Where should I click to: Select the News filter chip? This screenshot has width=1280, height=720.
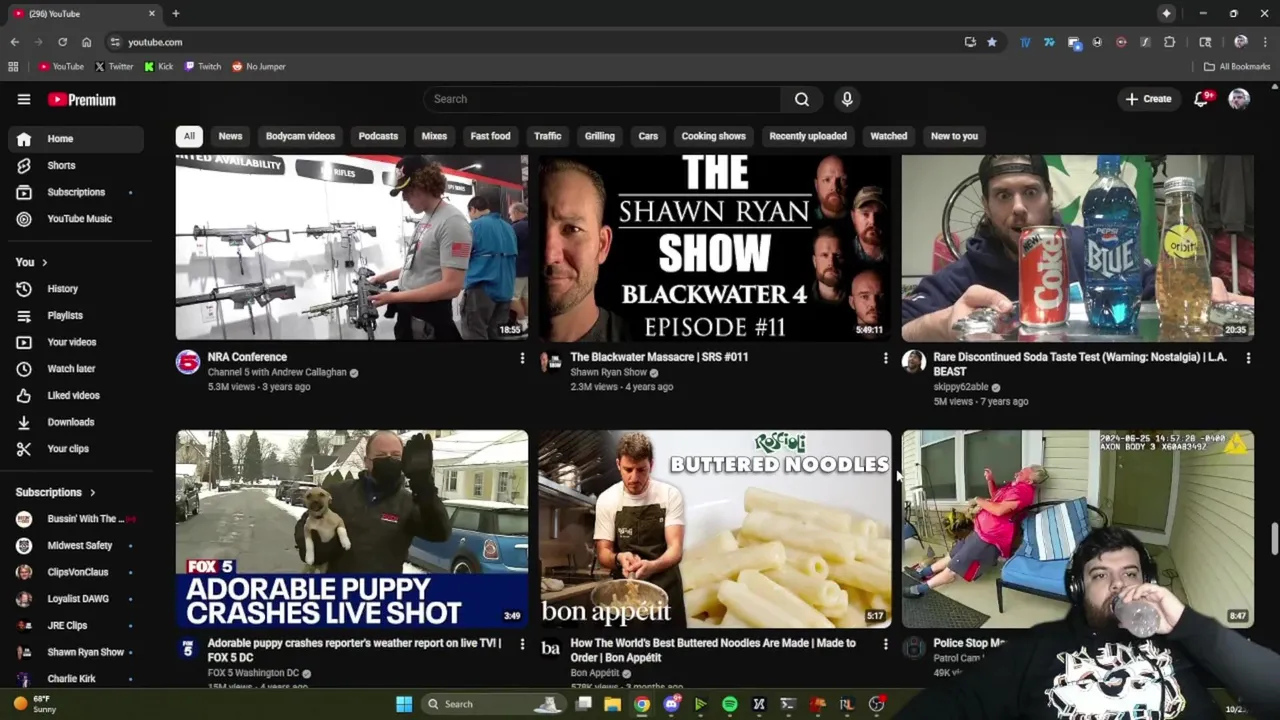tap(230, 136)
